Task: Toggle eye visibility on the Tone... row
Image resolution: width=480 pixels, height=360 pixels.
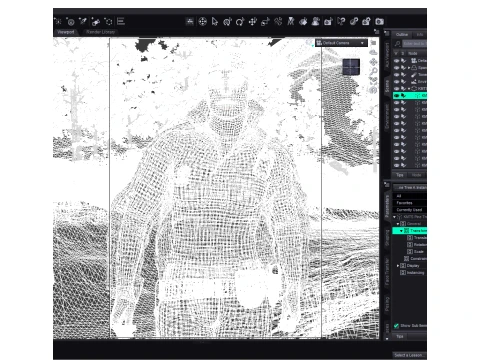Action: pyautogui.click(x=396, y=75)
